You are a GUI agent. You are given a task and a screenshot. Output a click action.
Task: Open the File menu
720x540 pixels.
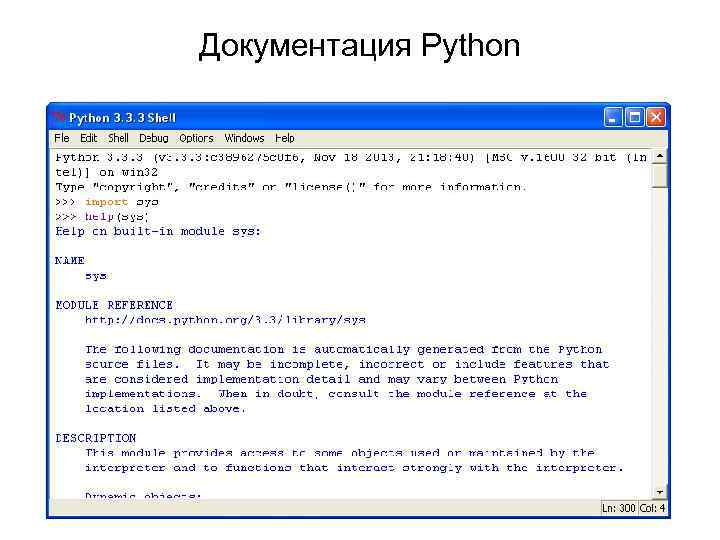[x=62, y=138]
